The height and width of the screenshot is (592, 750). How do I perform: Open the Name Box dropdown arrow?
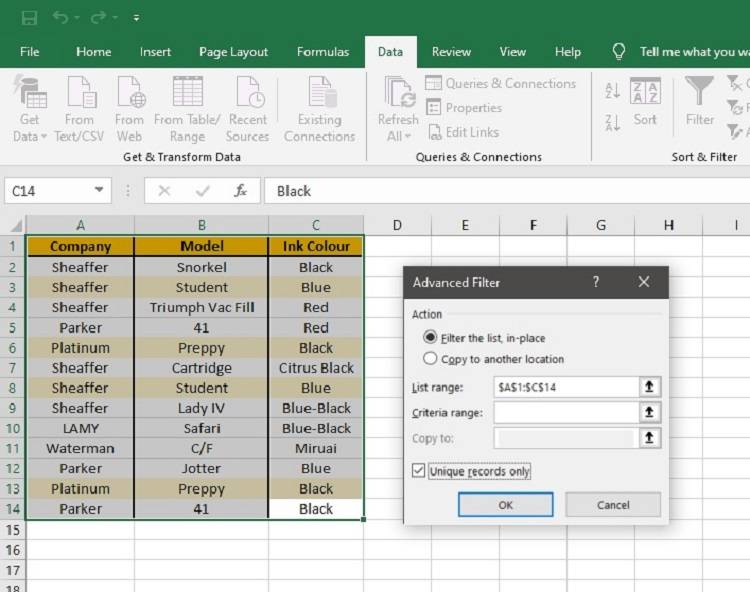99,191
